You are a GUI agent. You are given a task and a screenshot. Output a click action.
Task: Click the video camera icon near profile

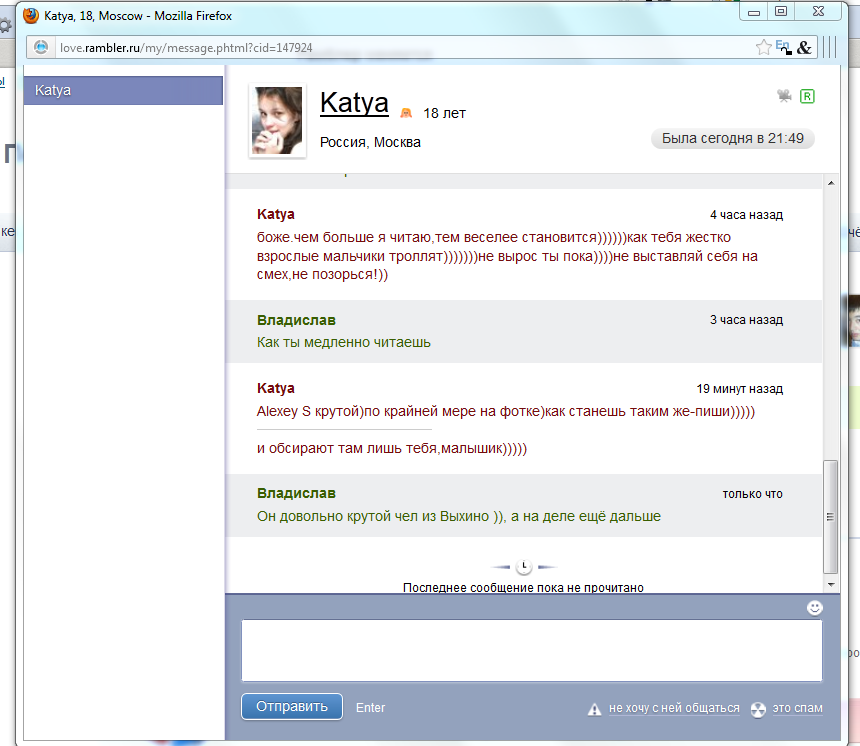[784, 96]
